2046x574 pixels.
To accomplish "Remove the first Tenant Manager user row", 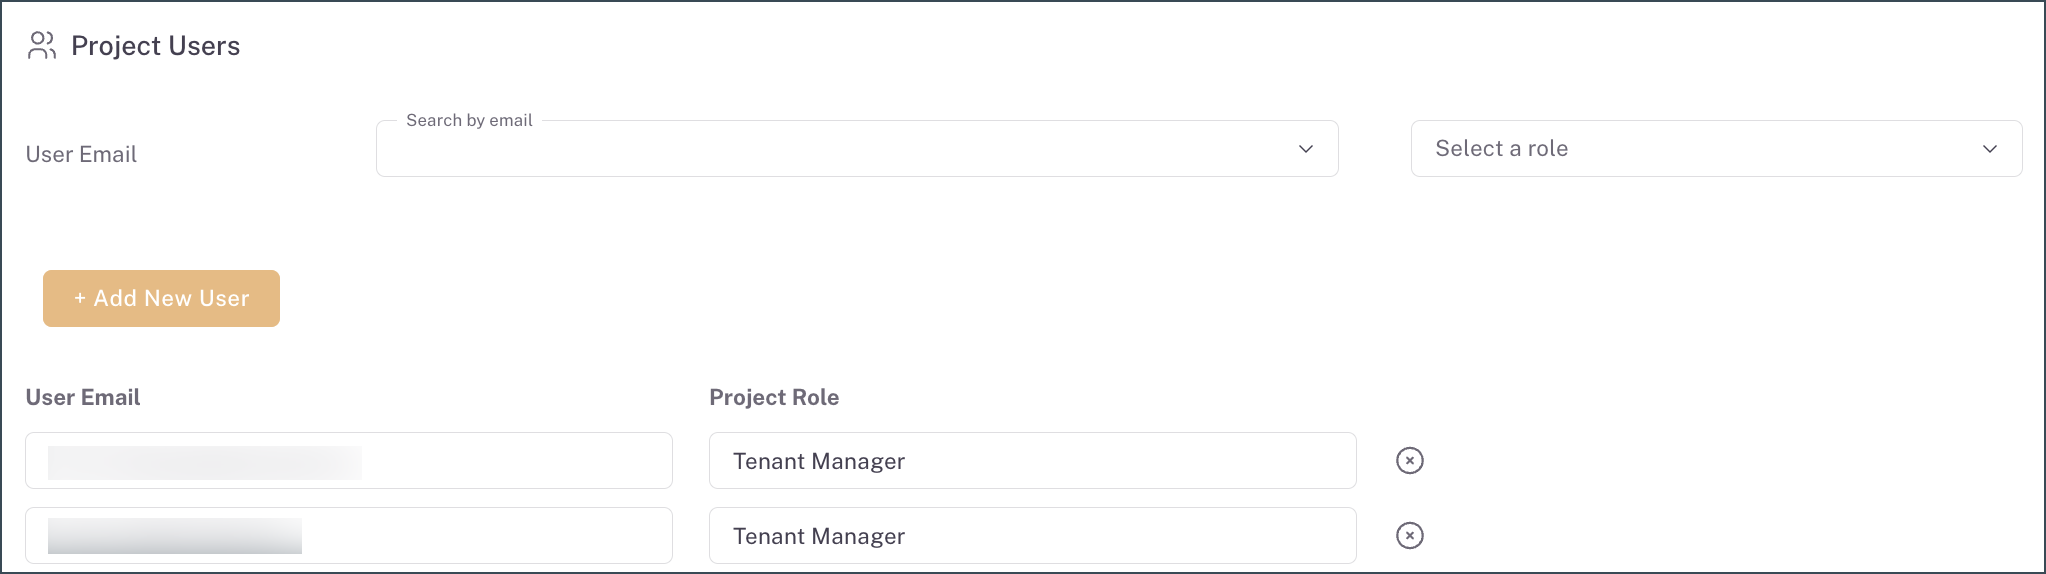I will click(x=1409, y=461).
